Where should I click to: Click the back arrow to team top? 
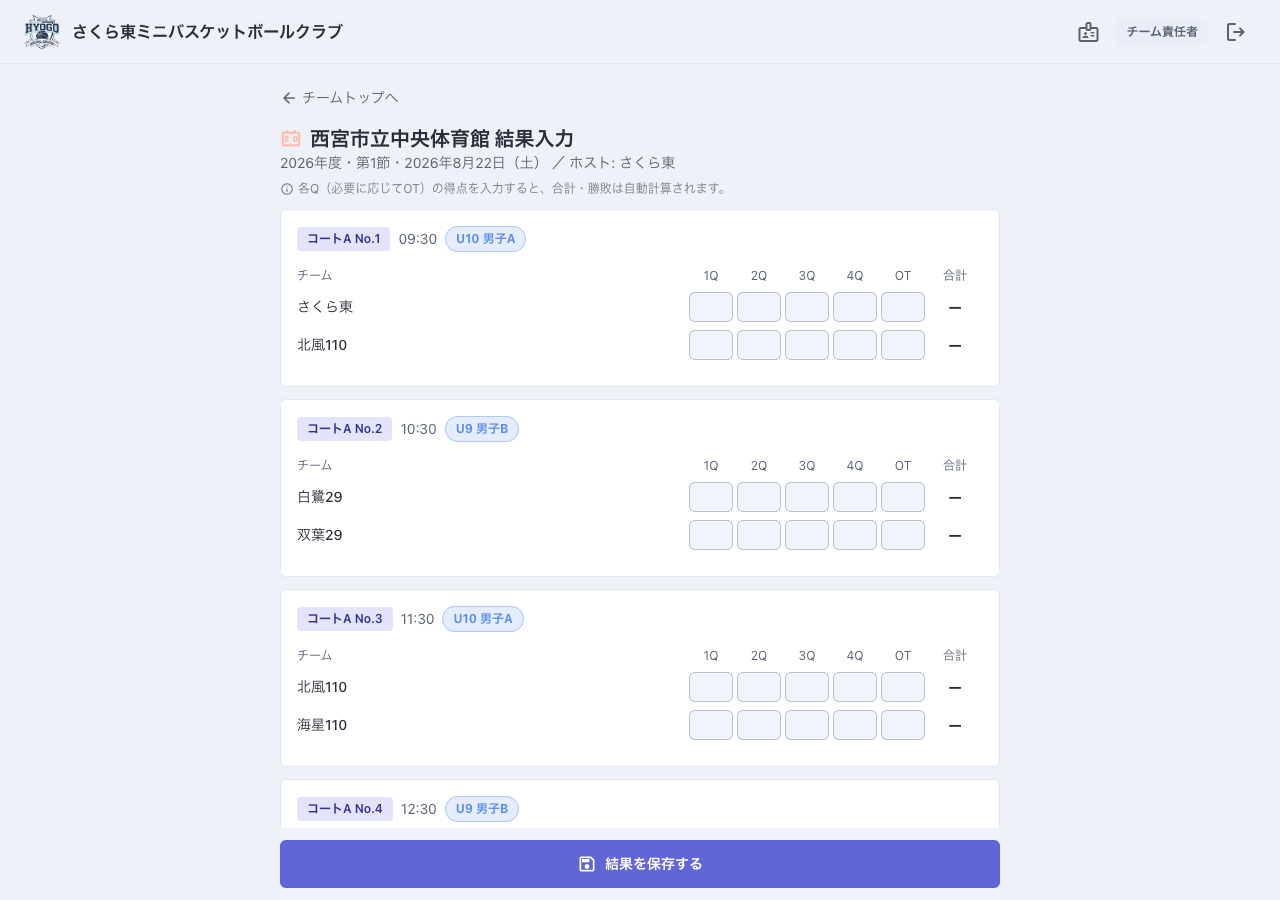pos(289,98)
